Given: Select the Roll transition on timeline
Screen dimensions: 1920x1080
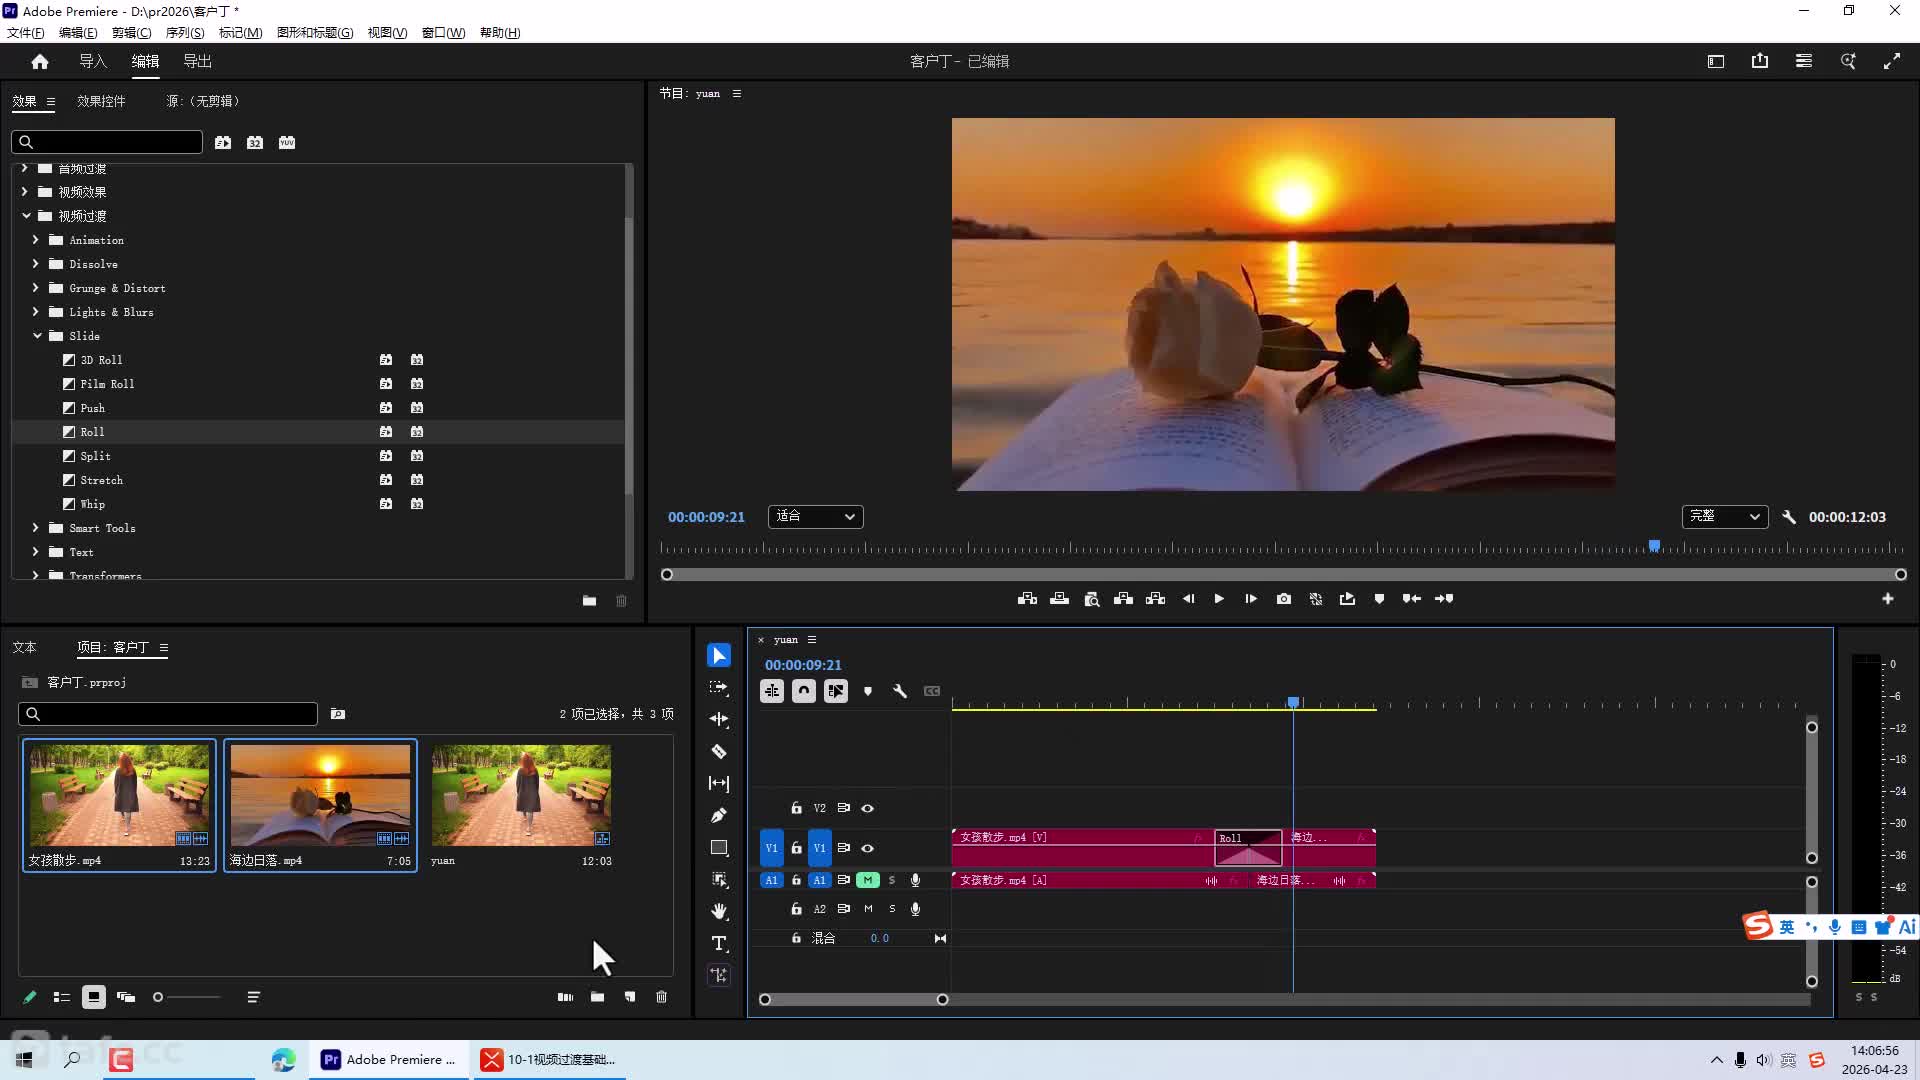Looking at the screenshot, I should (1248, 848).
